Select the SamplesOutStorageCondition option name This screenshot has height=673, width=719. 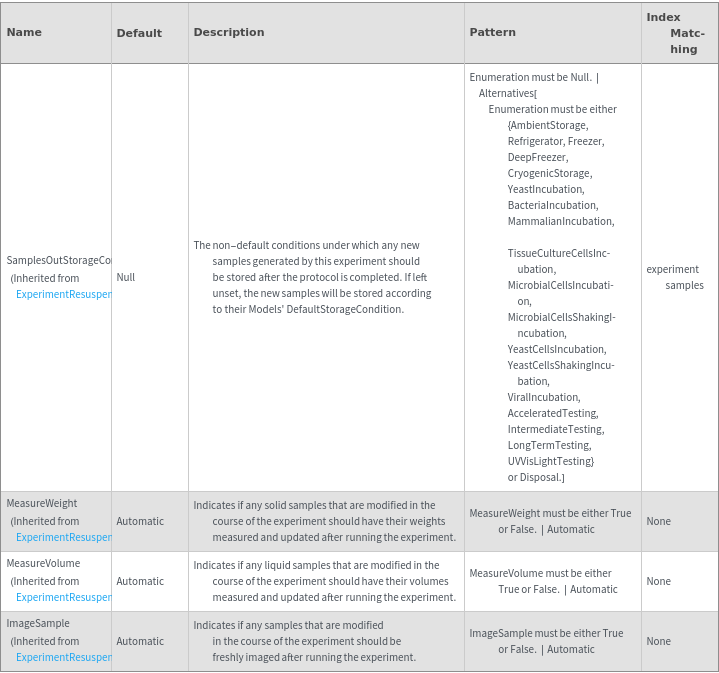pyautogui.click(x=58, y=260)
